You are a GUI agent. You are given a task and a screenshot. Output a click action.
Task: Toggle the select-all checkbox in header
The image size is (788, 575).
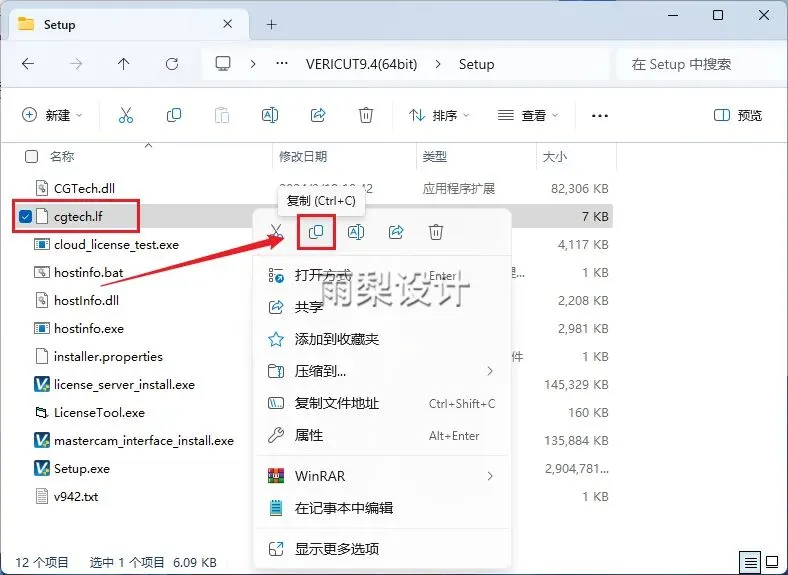(x=31, y=157)
